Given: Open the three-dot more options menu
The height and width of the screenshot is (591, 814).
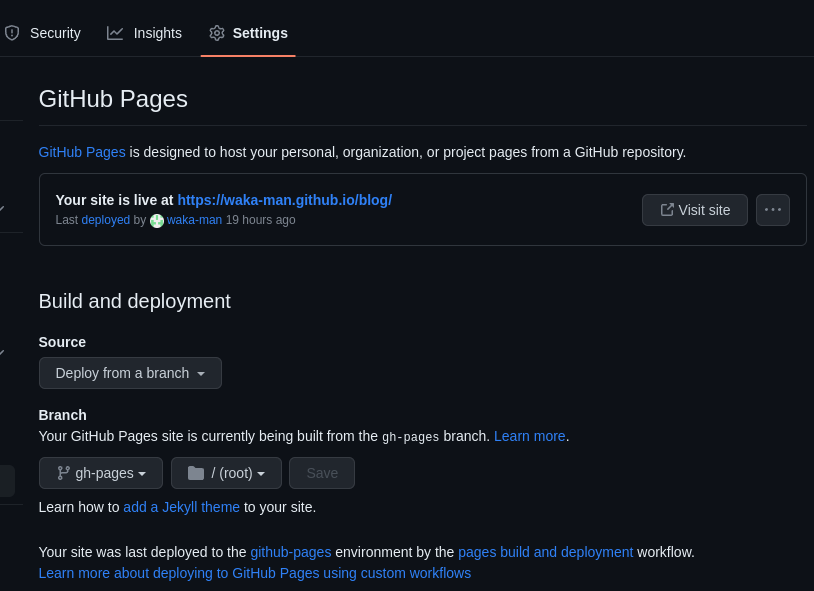Looking at the screenshot, I should tap(772, 210).
